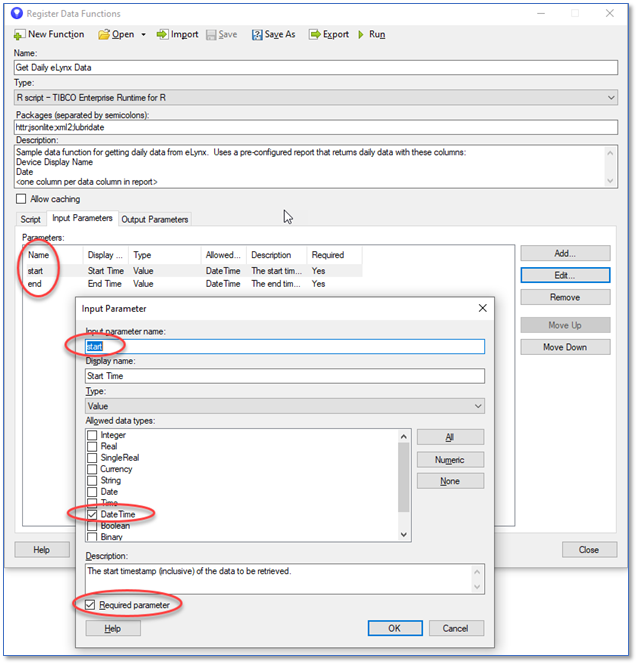
Task: Check the Integer data type
Action: 92,435
